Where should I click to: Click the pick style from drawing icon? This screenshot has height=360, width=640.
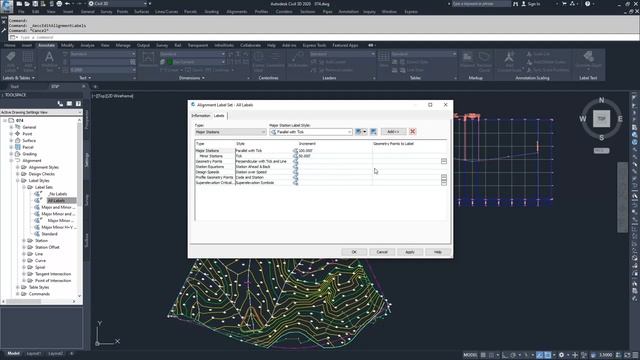(x=373, y=131)
